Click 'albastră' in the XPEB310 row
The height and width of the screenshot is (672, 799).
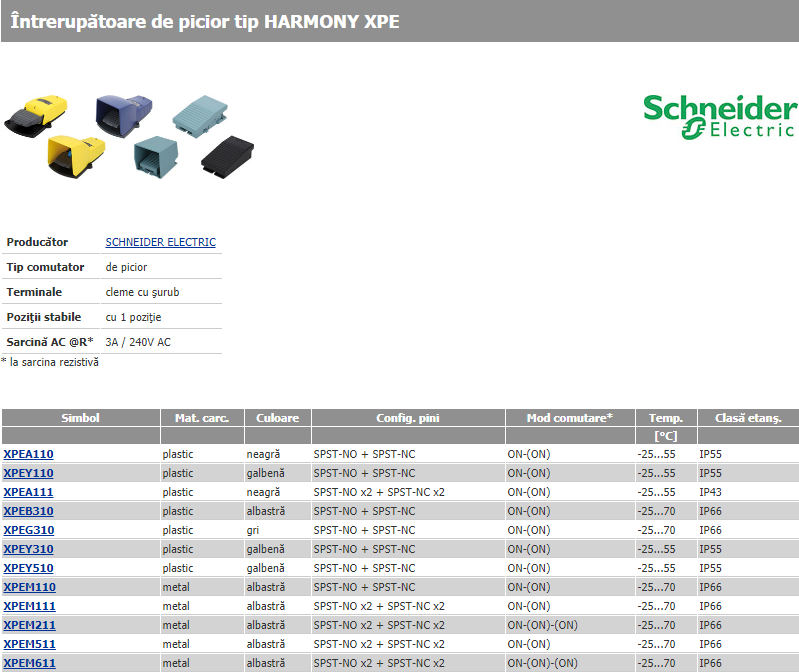(266, 511)
